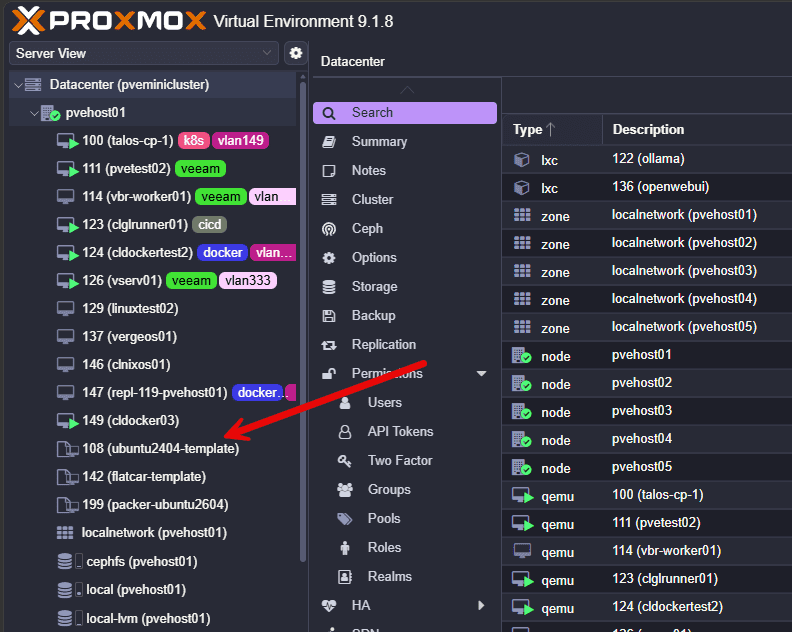This screenshot has height=632, width=792.
Task: Select the node pvehost04 row
Action: pos(647,440)
